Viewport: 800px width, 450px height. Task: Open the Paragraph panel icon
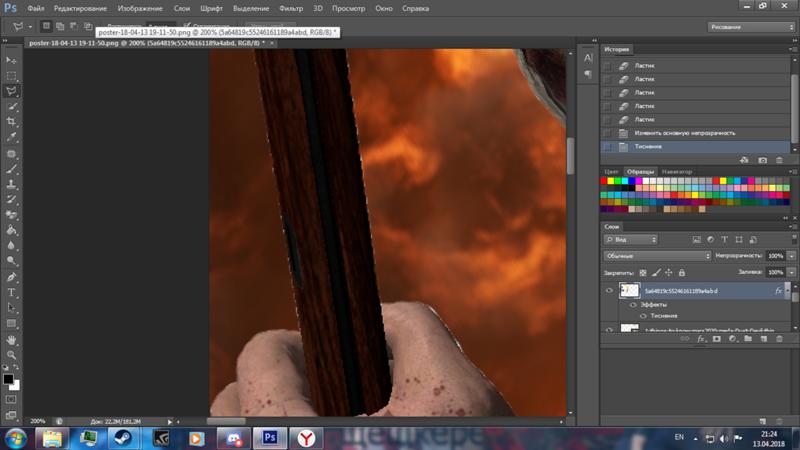click(588, 74)
